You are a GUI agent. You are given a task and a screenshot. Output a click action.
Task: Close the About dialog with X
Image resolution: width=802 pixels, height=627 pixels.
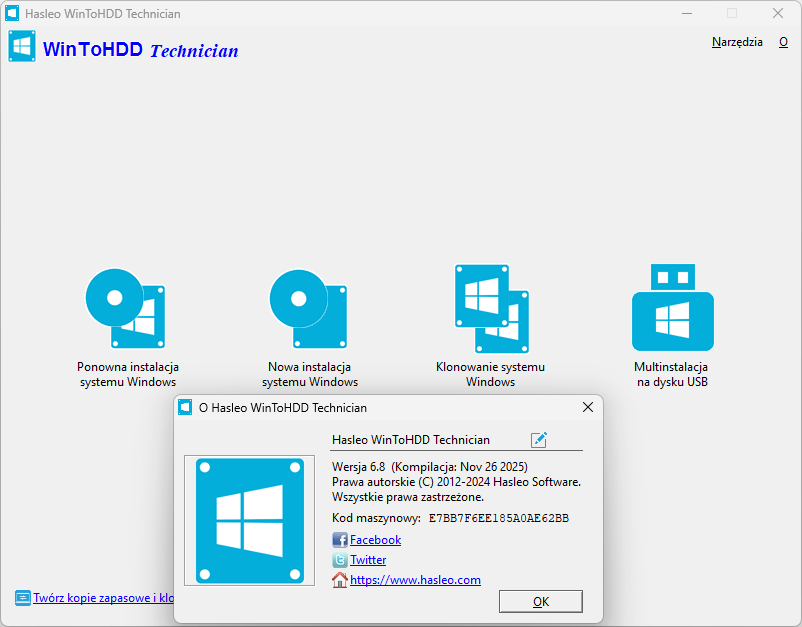point(588,407)
